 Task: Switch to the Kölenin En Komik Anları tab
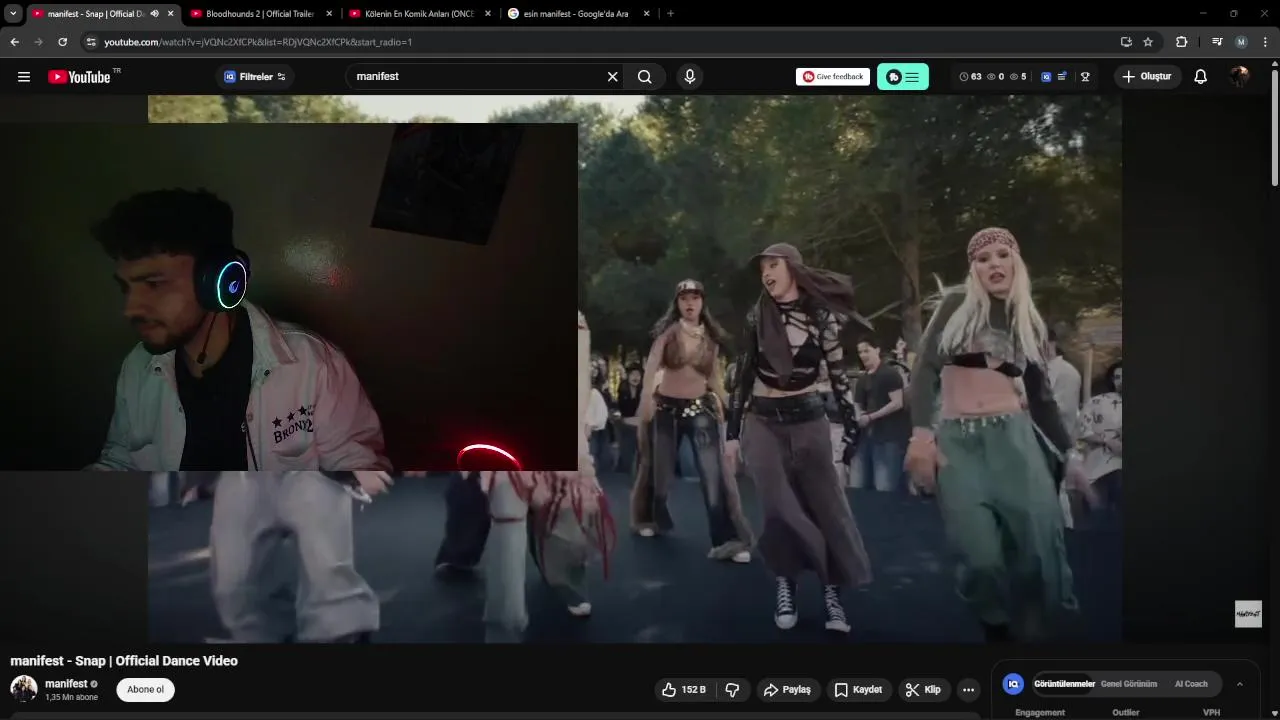click(x=419, y=14)
